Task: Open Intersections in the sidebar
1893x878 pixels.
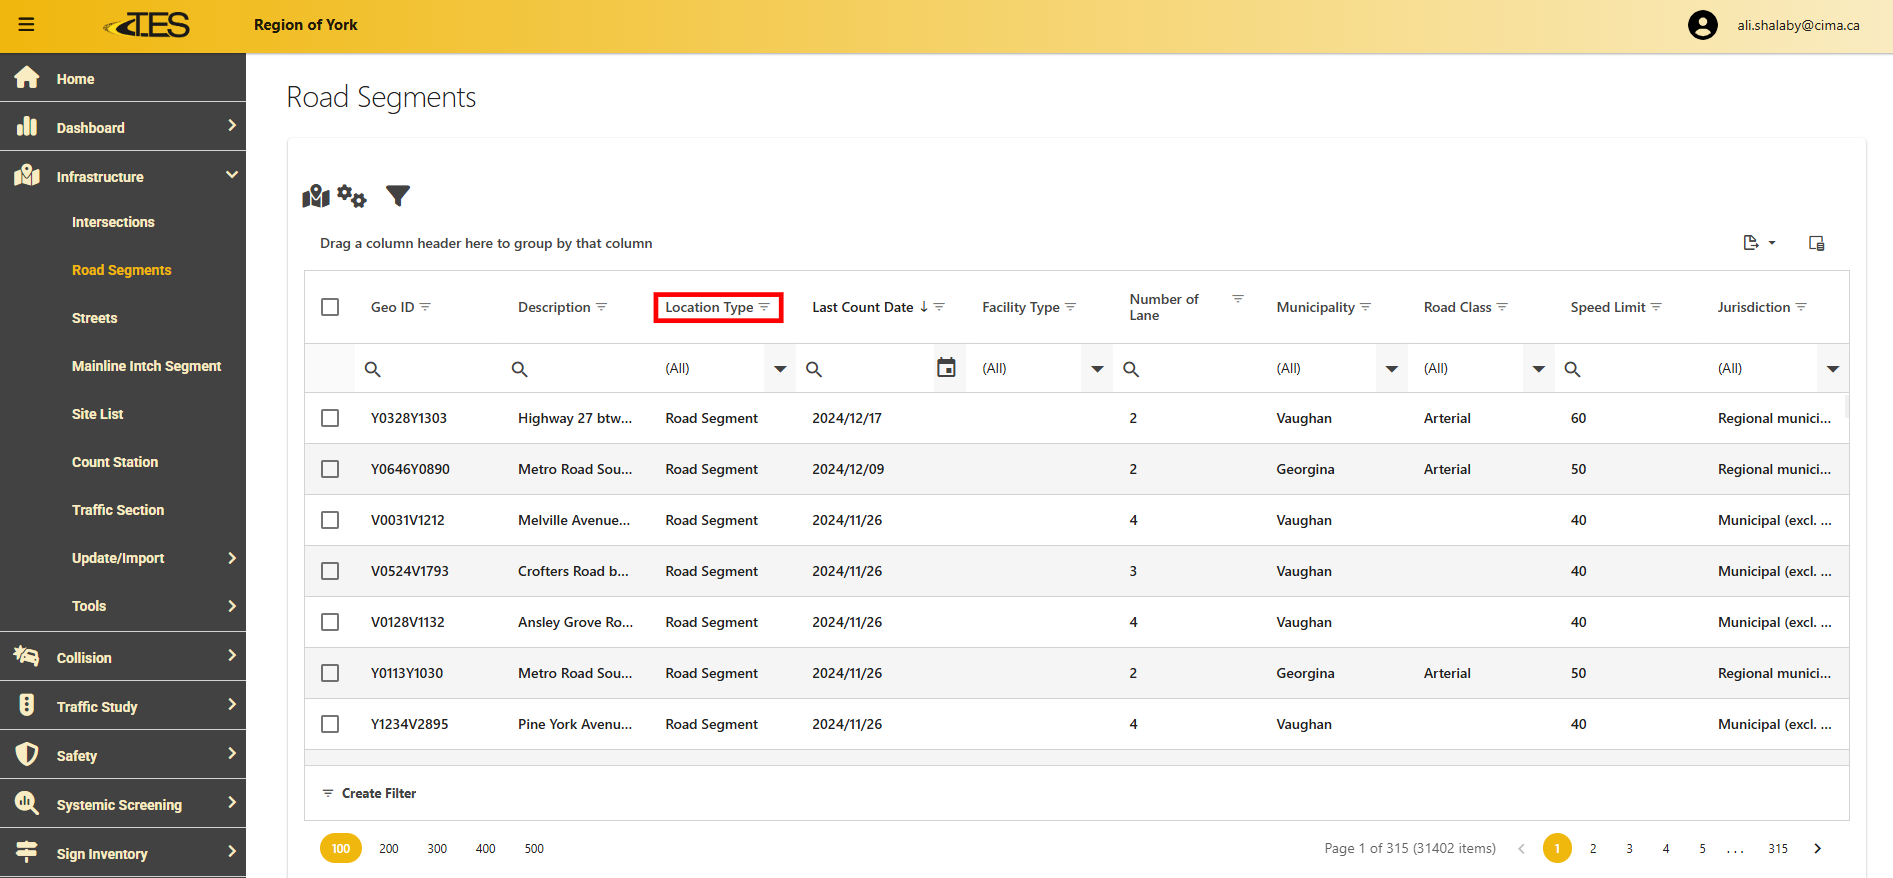Action: click(x=113, y=222)
